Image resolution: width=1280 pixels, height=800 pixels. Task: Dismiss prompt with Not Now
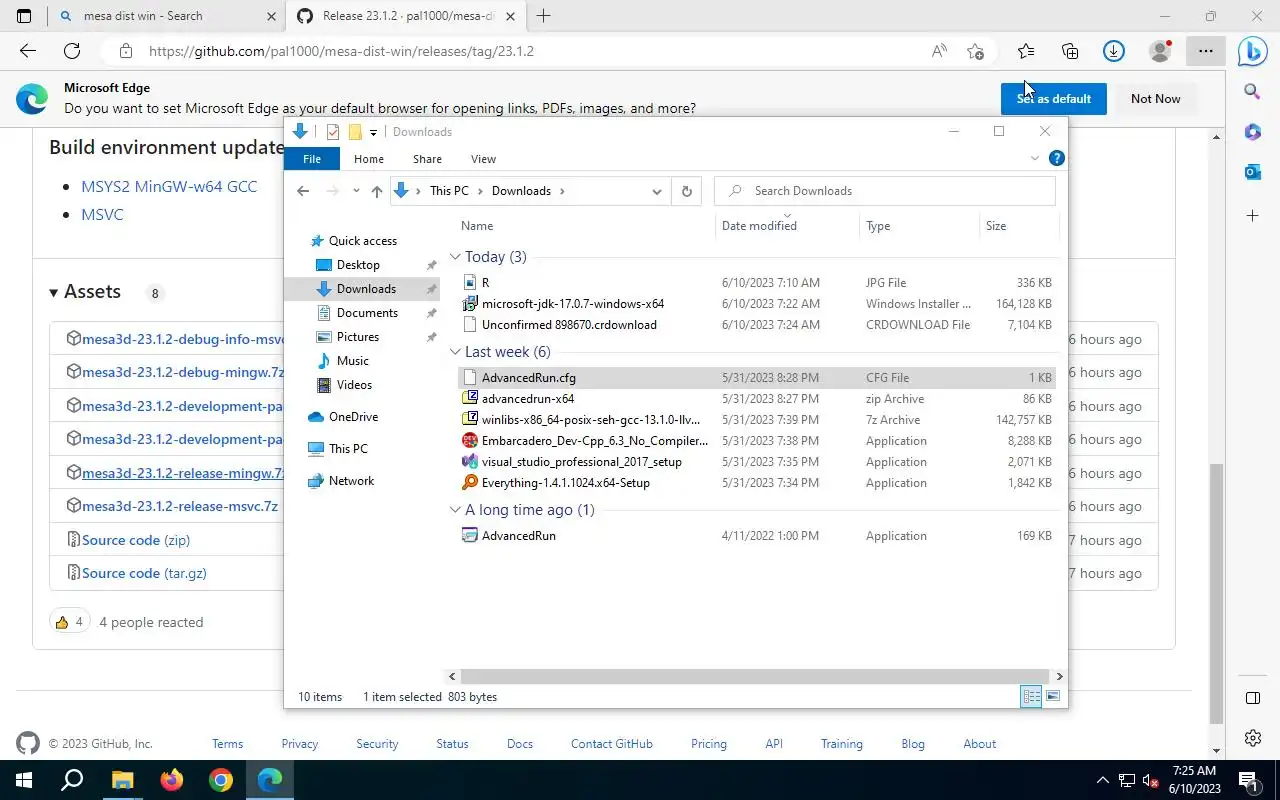pos(1155,99)
